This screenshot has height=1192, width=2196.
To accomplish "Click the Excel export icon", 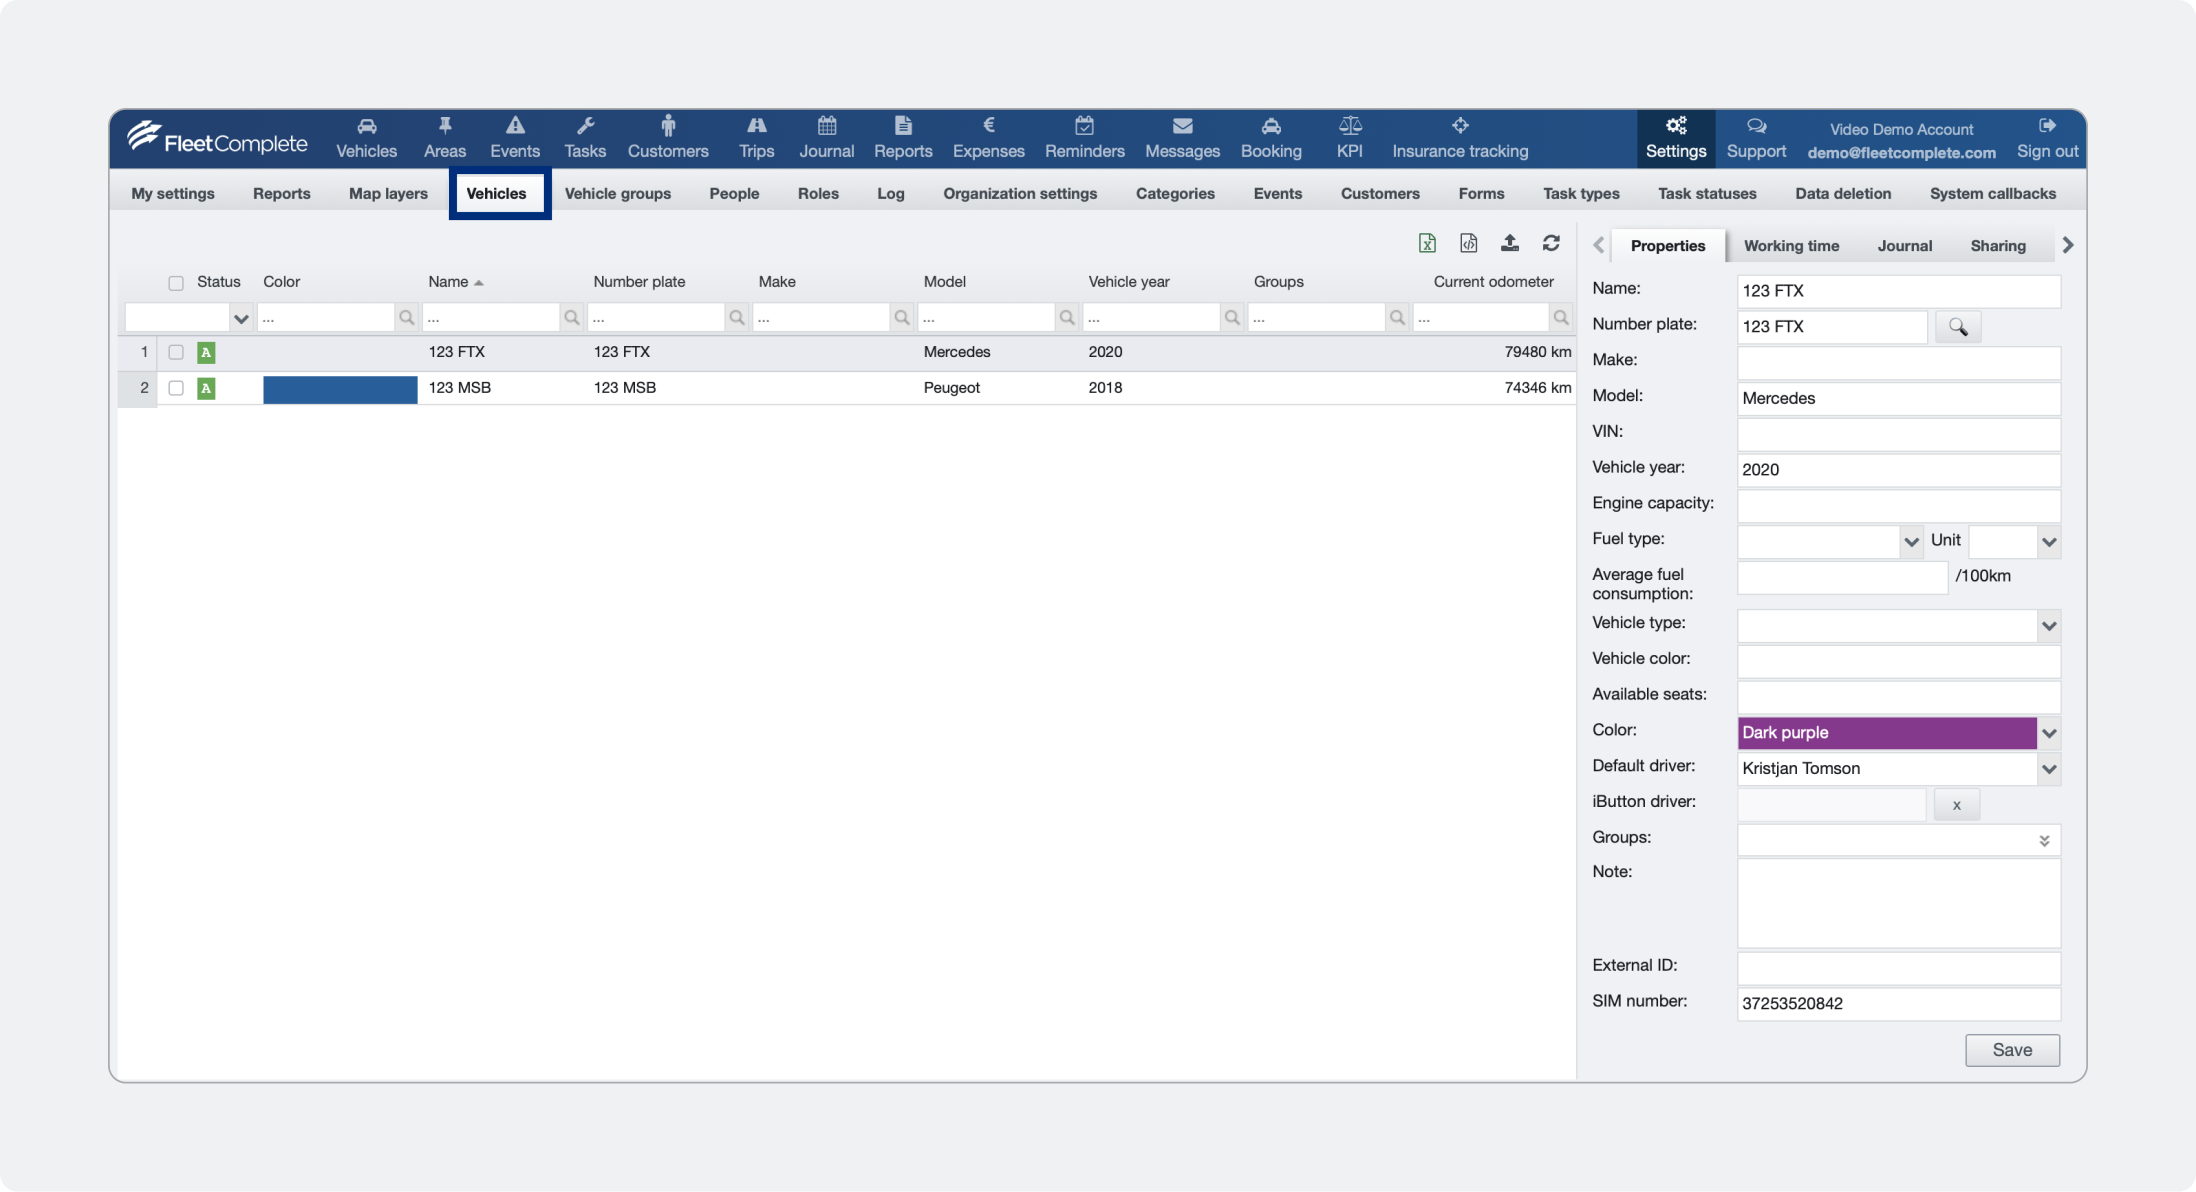I will 1427,243.
